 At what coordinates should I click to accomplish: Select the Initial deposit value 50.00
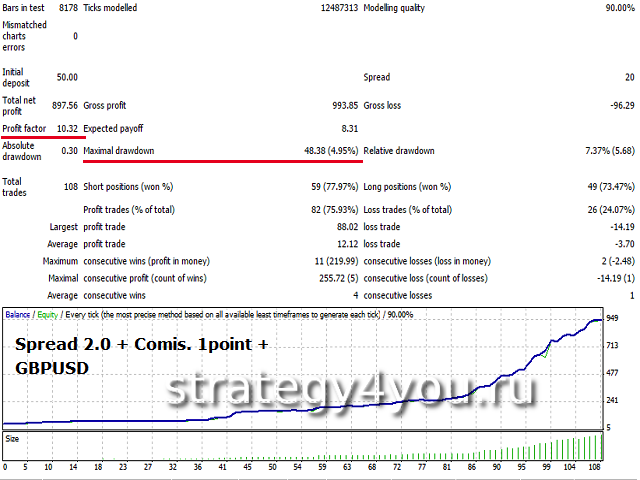click(x=67, y=77)
